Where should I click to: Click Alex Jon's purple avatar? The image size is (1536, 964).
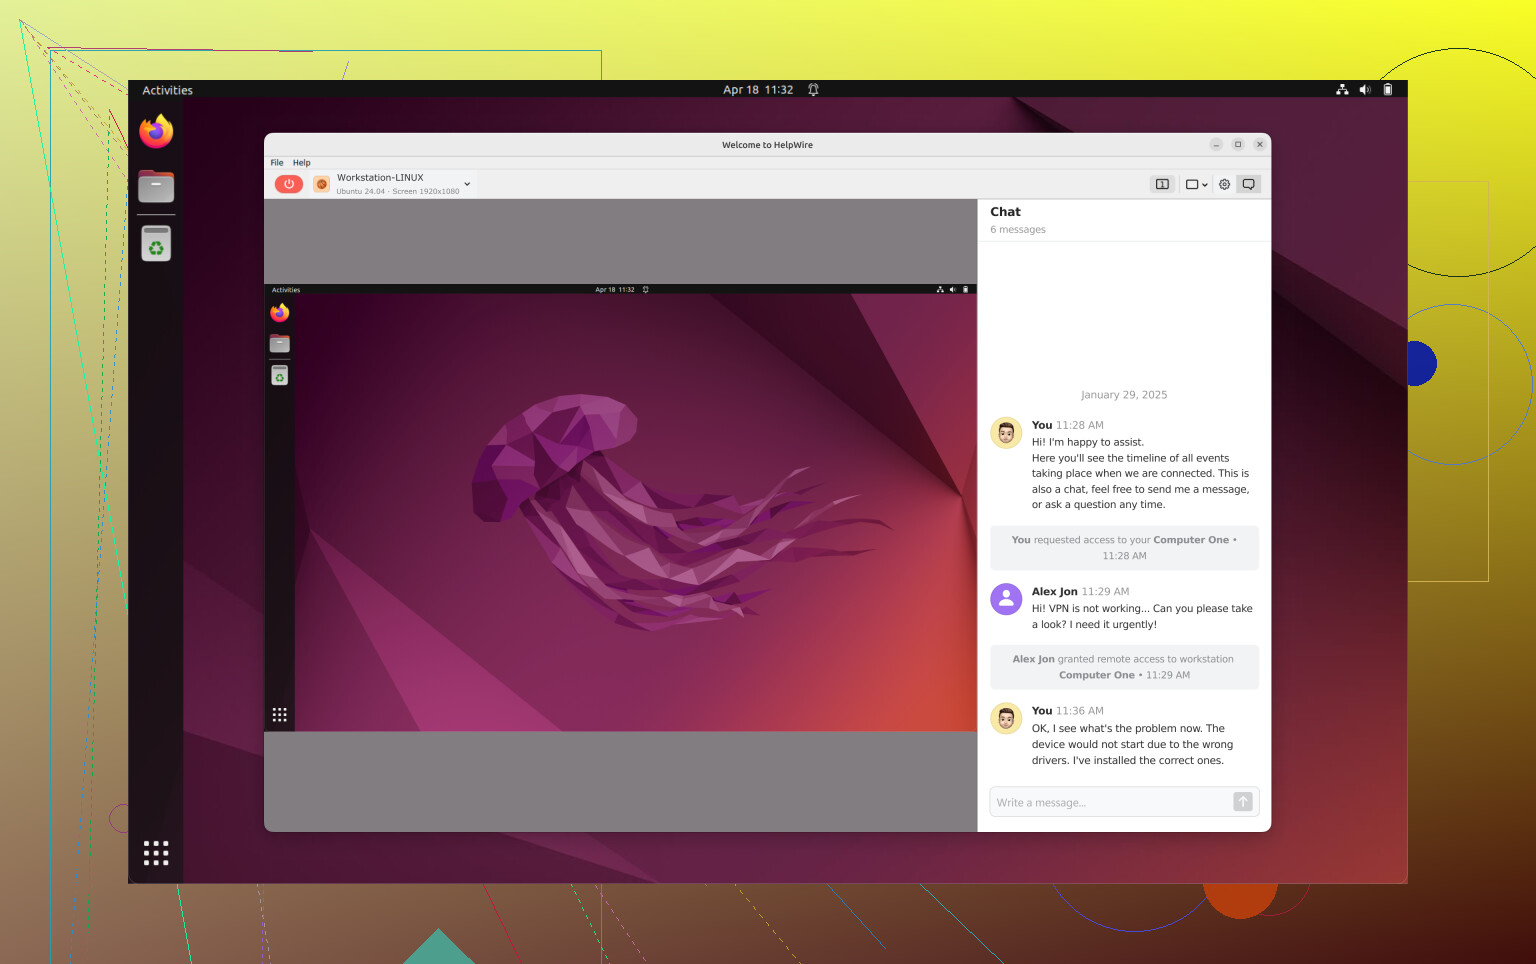pyautogui.click(x=1005, y=599)
